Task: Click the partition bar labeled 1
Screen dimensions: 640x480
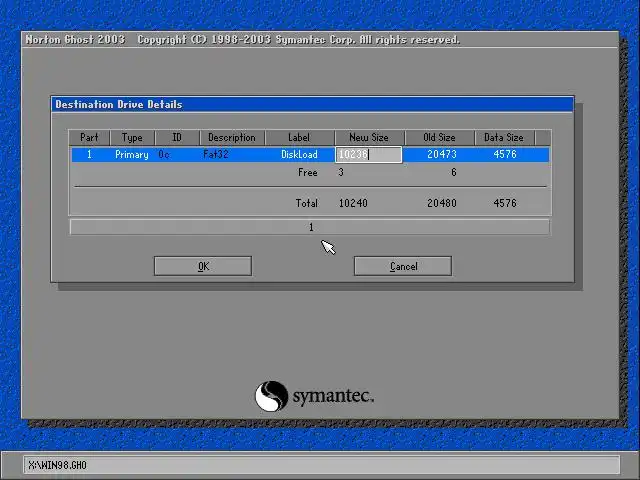Action: pos(310,227)
